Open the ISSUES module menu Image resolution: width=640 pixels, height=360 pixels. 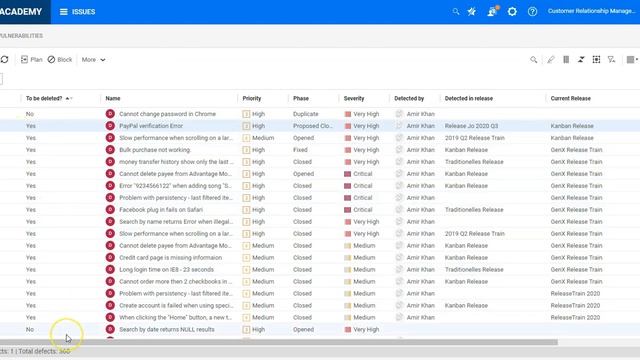click(78, 12)
